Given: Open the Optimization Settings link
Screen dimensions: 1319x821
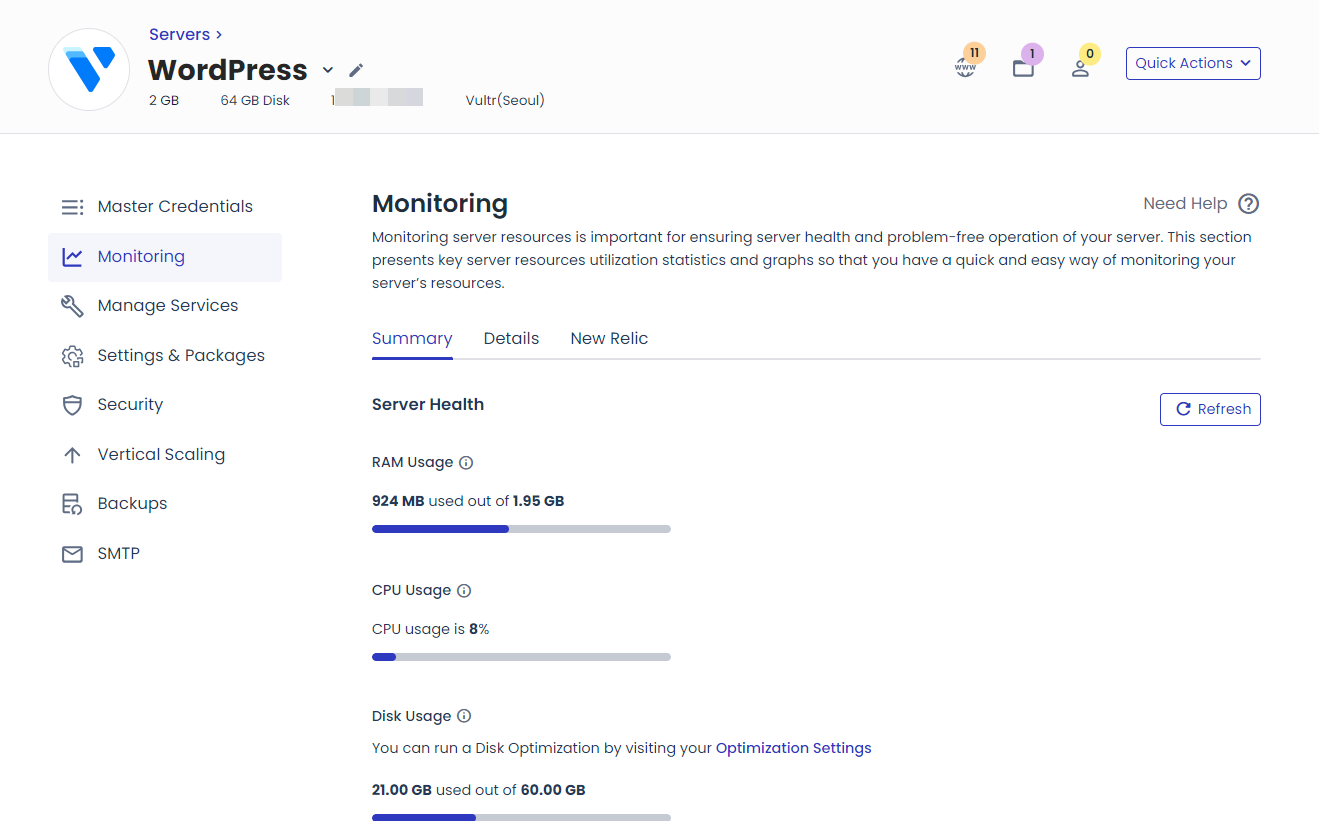Looking at the screenshot, I should [794, 748].
